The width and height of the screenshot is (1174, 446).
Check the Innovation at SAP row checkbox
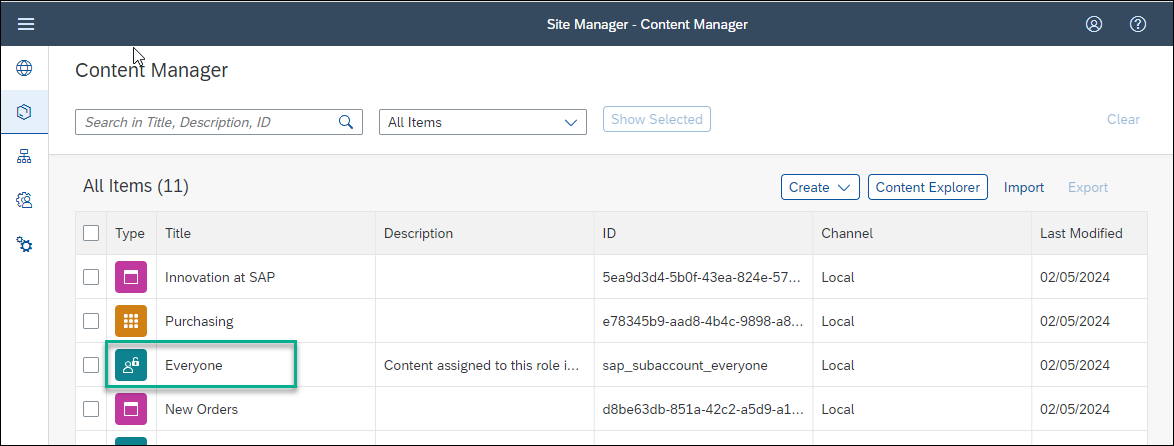[91, 278]
